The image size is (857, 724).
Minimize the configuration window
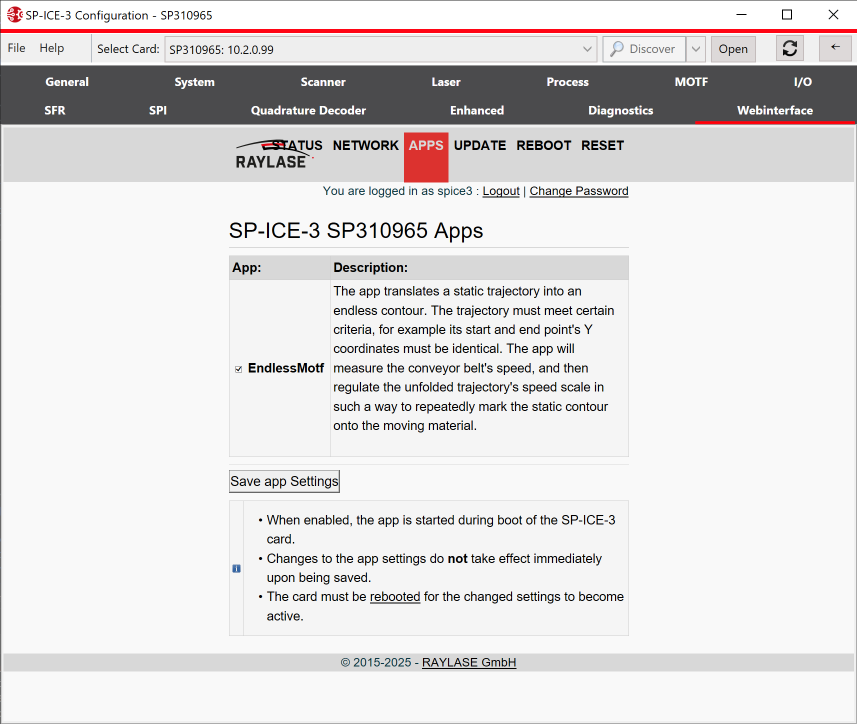coord(741,15)
